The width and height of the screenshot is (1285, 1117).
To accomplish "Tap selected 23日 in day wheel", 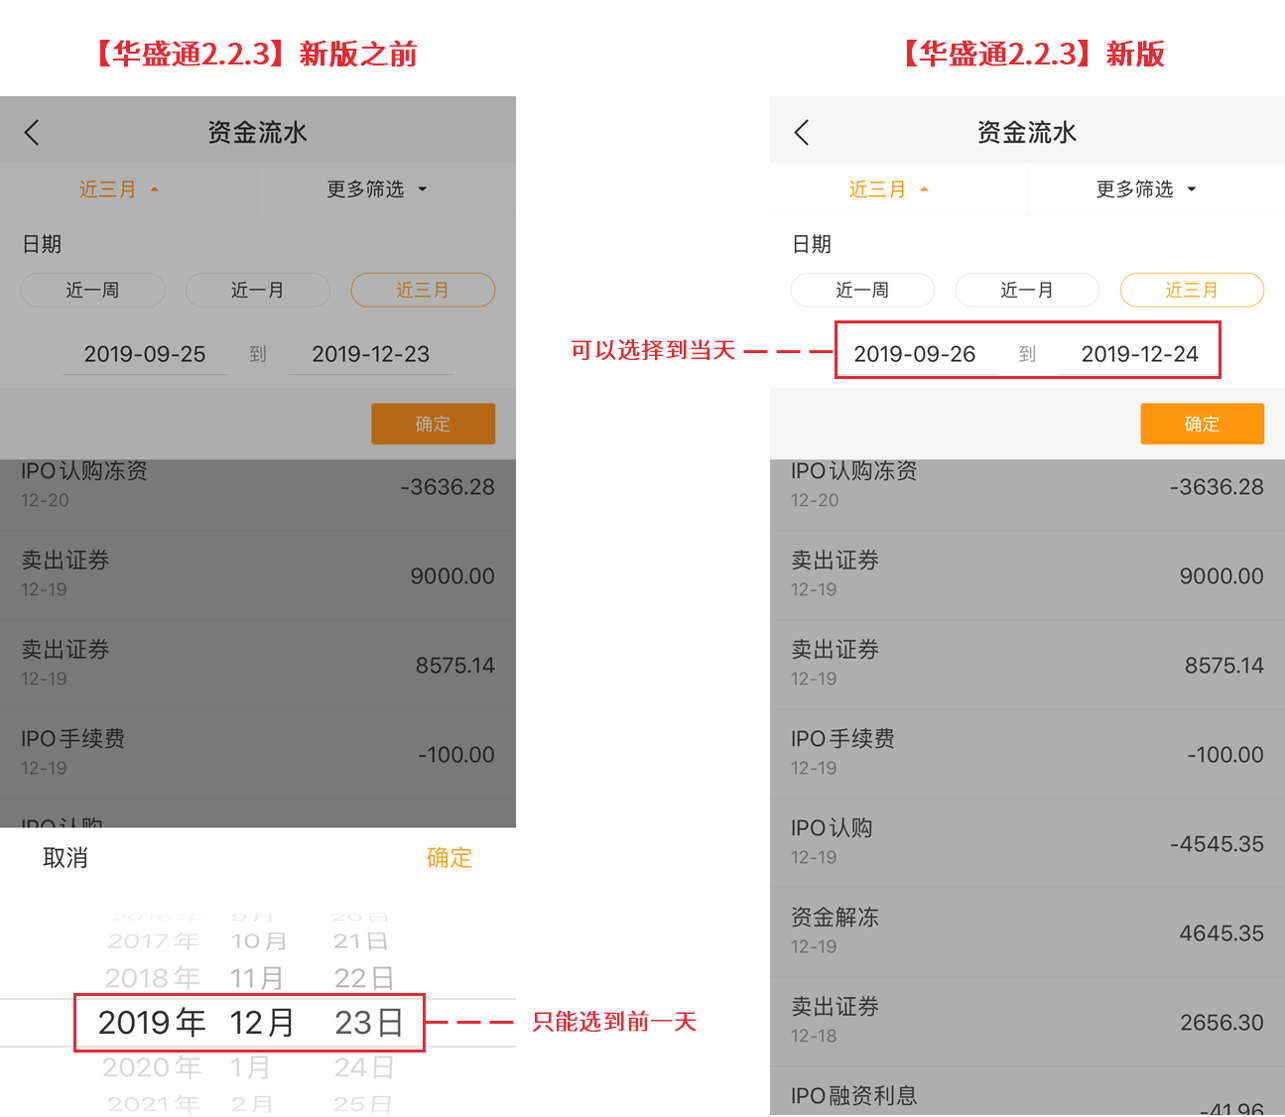I will 369,1022.
